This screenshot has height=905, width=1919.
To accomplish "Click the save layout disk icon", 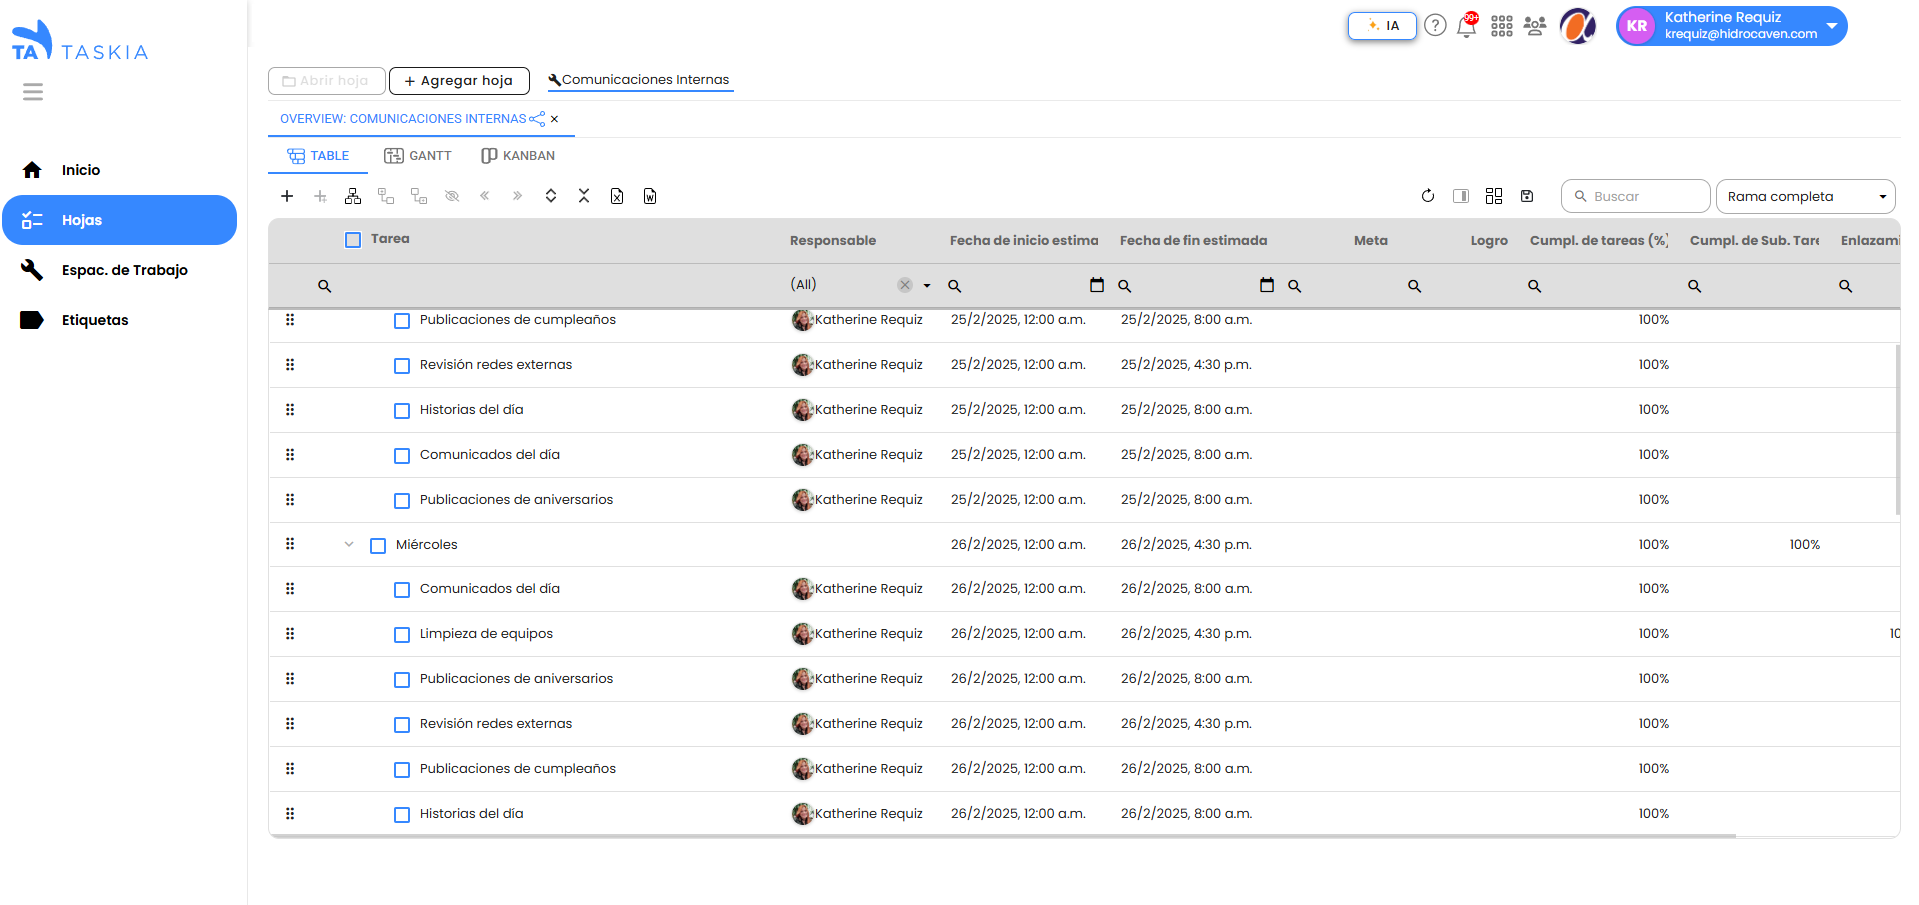I will 1527,196.
